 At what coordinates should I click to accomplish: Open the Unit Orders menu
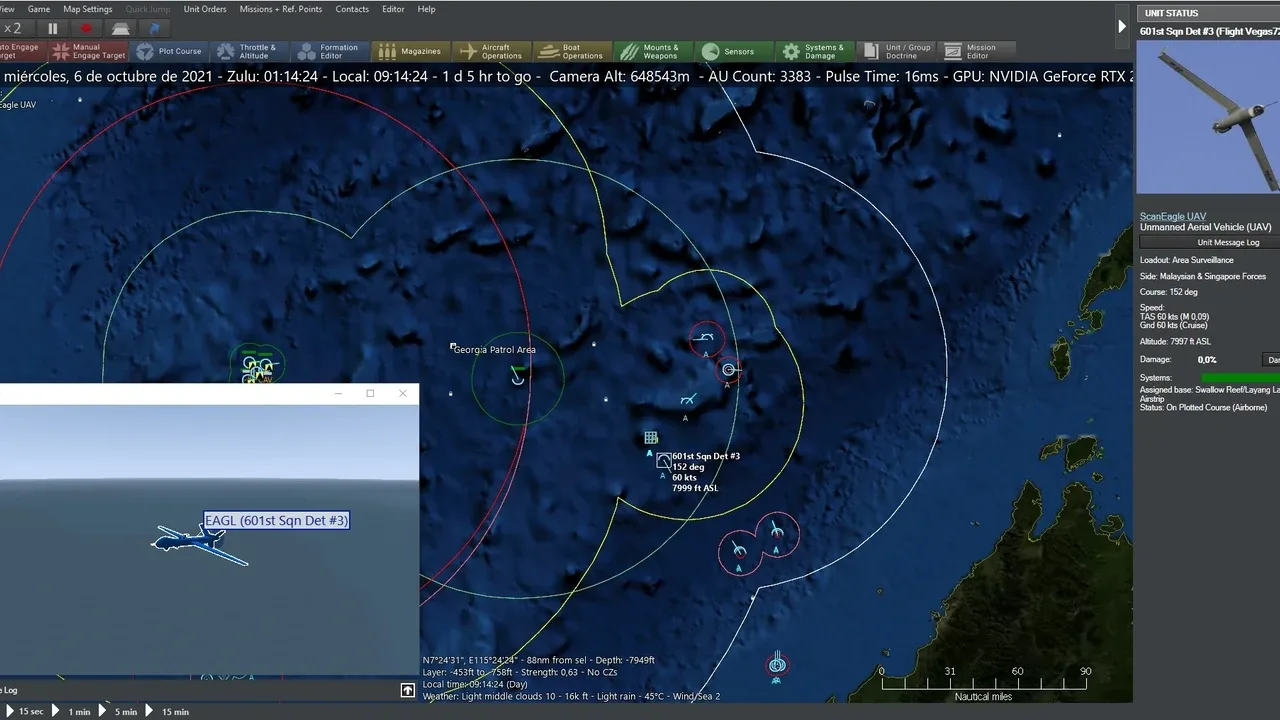205,9
